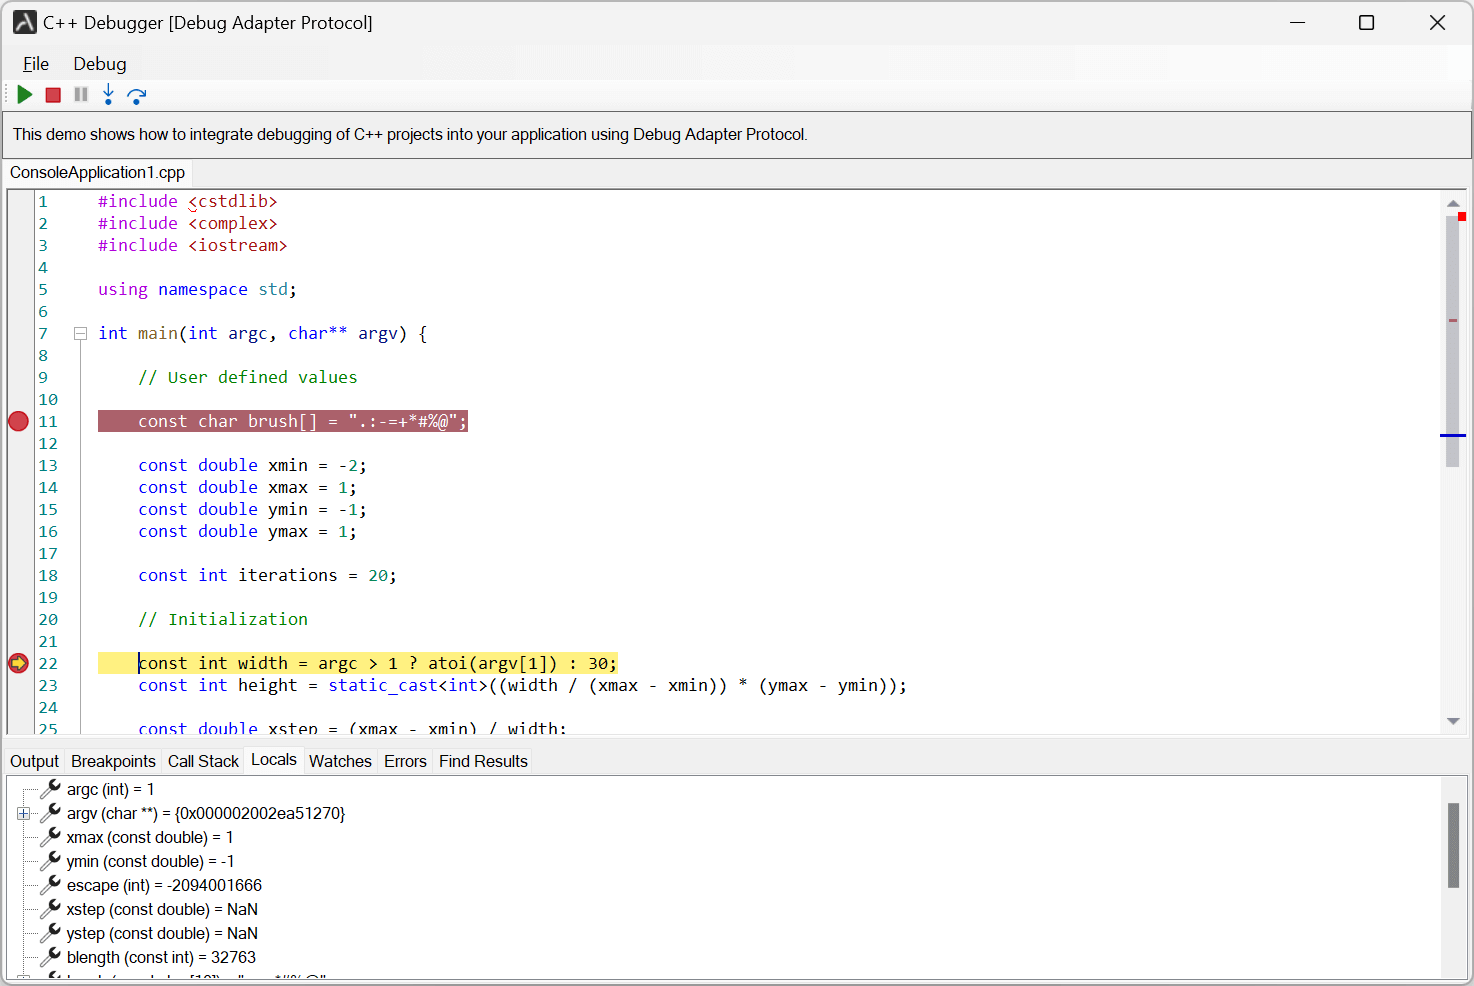Click the code editor scroll down arrow
The image size is (1474, 986).
(1453, 721)
